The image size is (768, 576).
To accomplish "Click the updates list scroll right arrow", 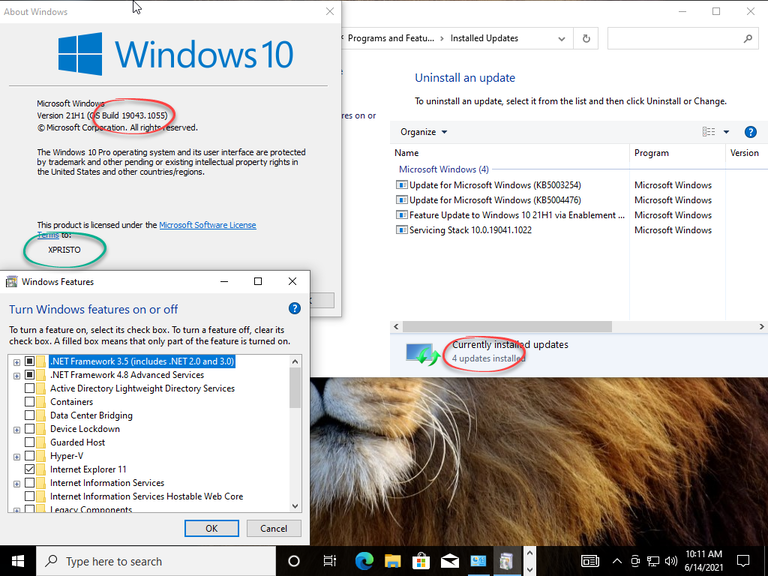I will [762, 327].
